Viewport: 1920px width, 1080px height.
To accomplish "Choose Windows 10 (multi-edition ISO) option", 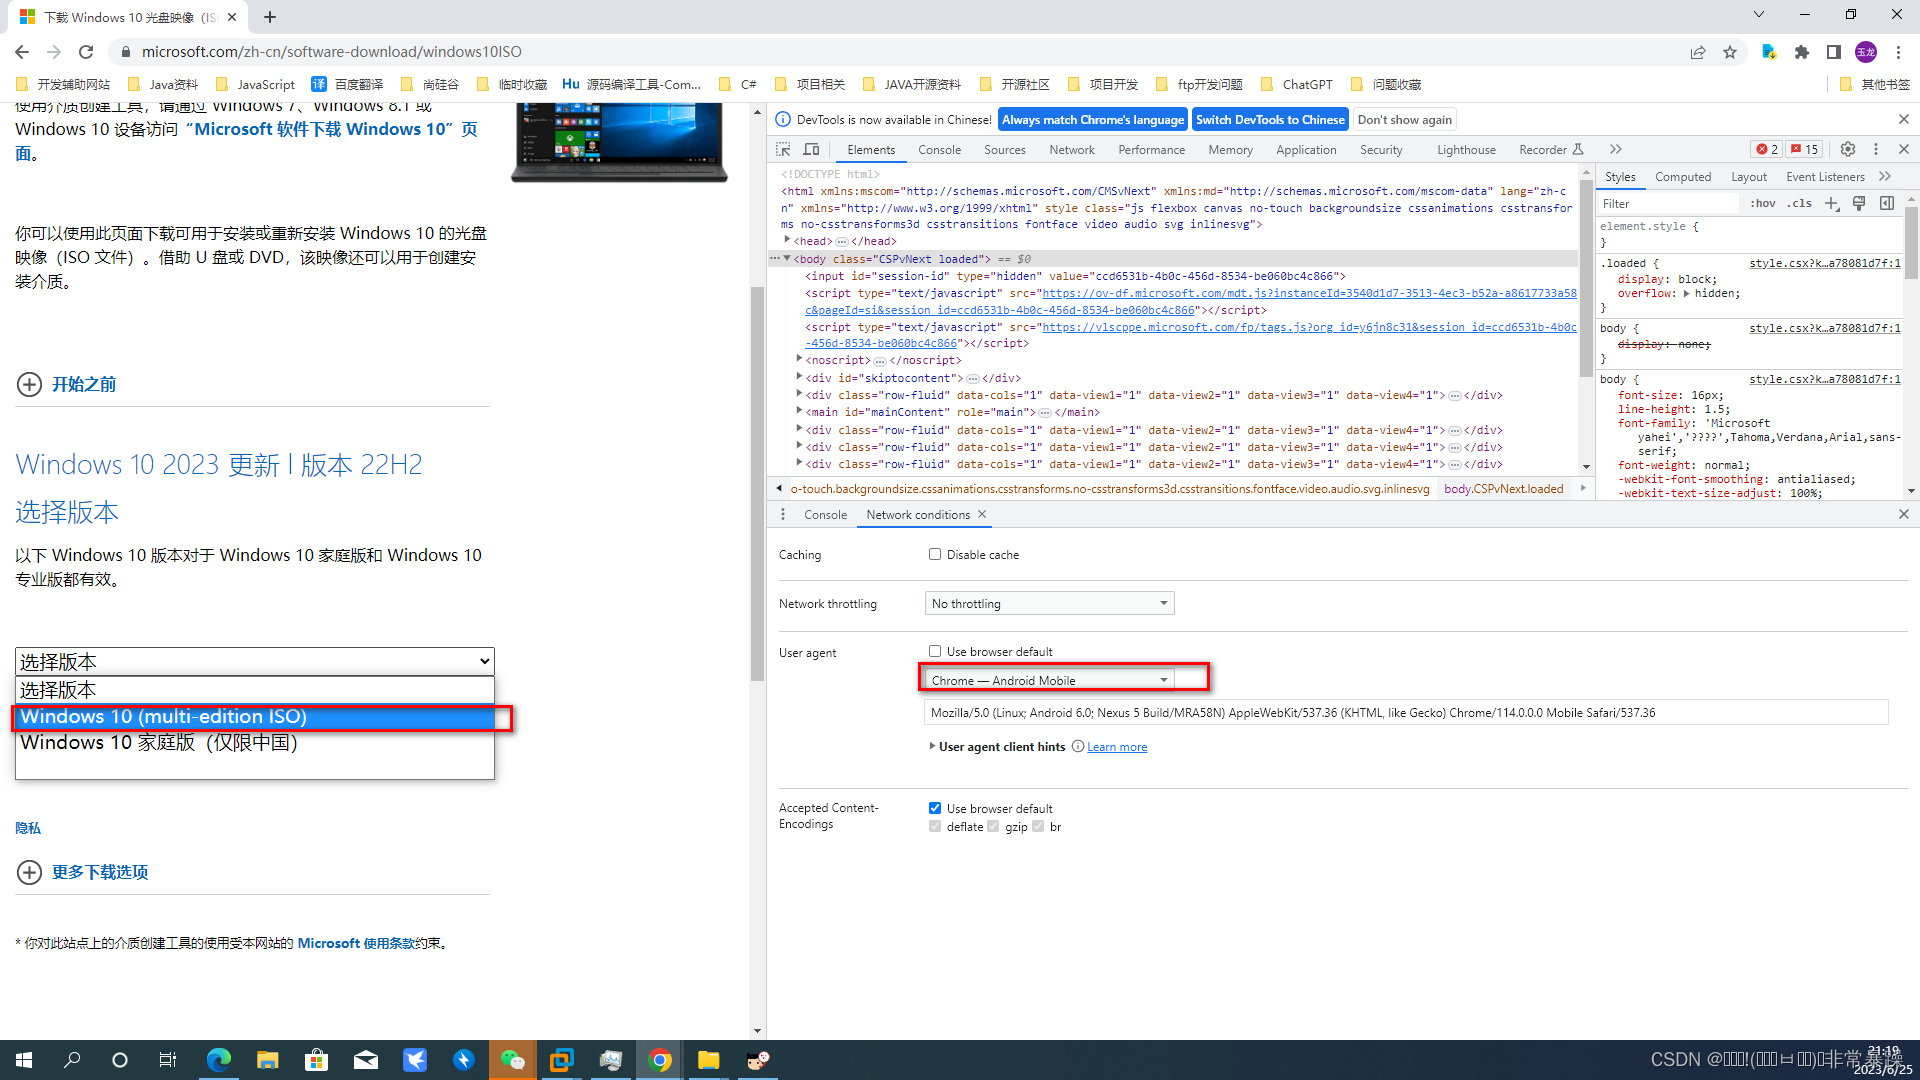I will [255, 717].
